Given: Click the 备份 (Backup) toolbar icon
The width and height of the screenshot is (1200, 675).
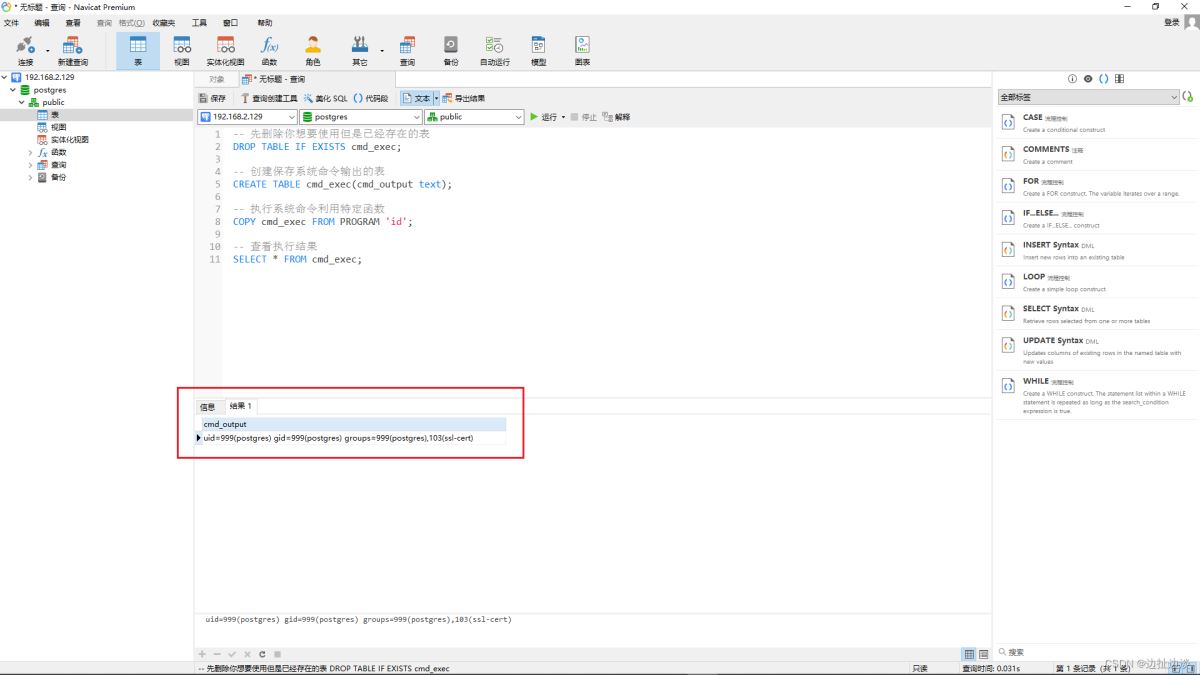Looking at the screenshot, I should pyautogui.click(x=450, y=50).
